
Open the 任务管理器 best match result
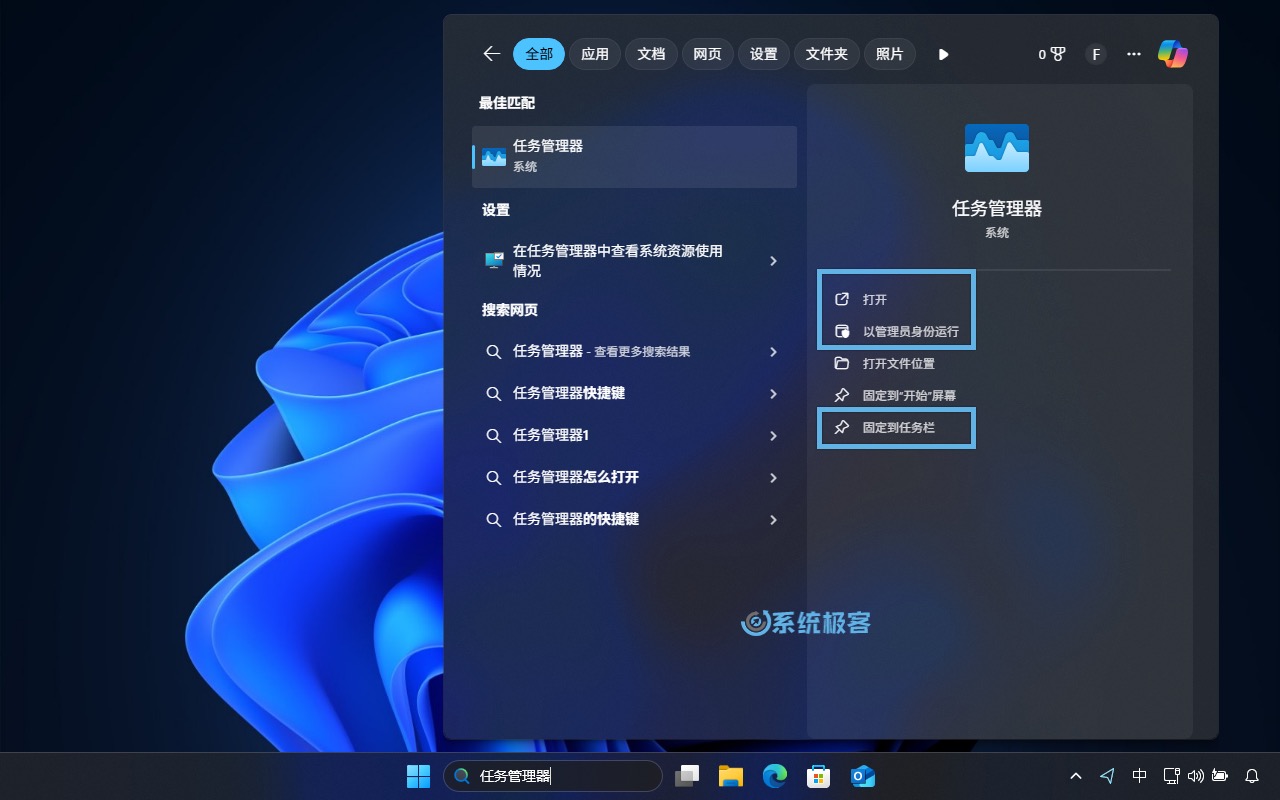[634, 156]
